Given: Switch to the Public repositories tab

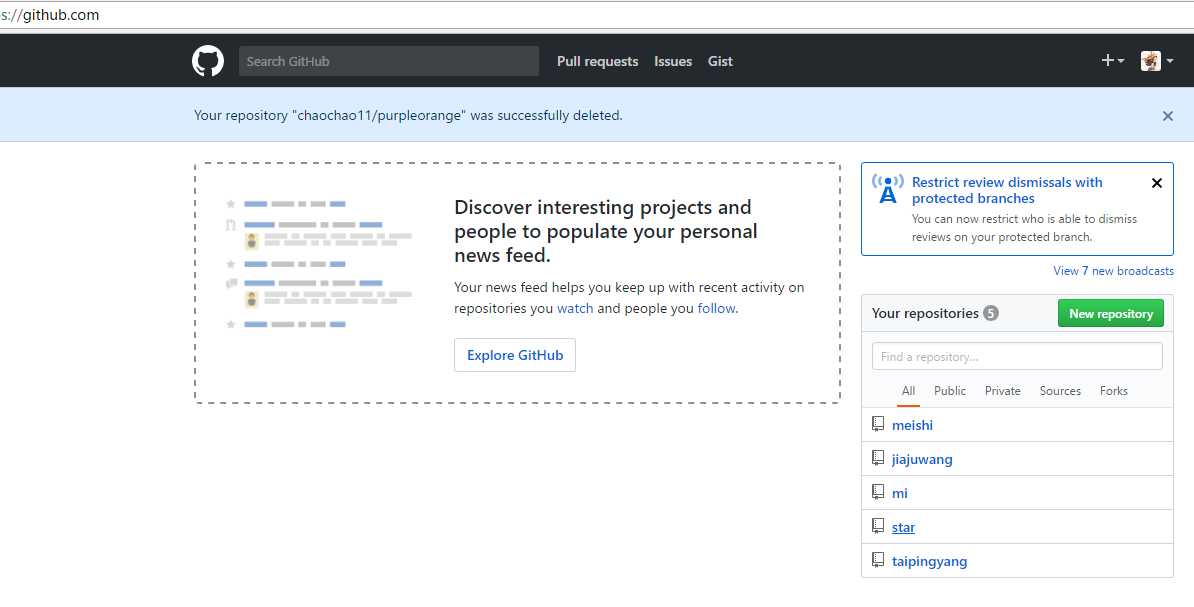Looking at the screenshot, I should pyautogui.click(x=950, y=391).
